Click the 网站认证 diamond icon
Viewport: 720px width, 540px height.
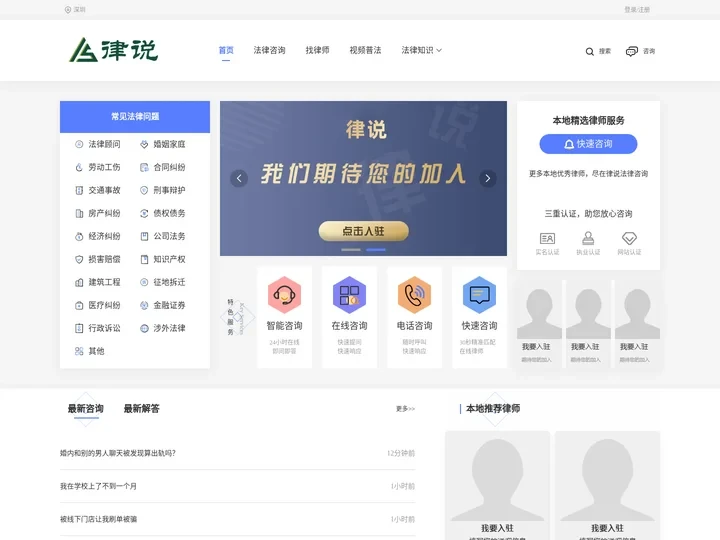click(629, 238)
